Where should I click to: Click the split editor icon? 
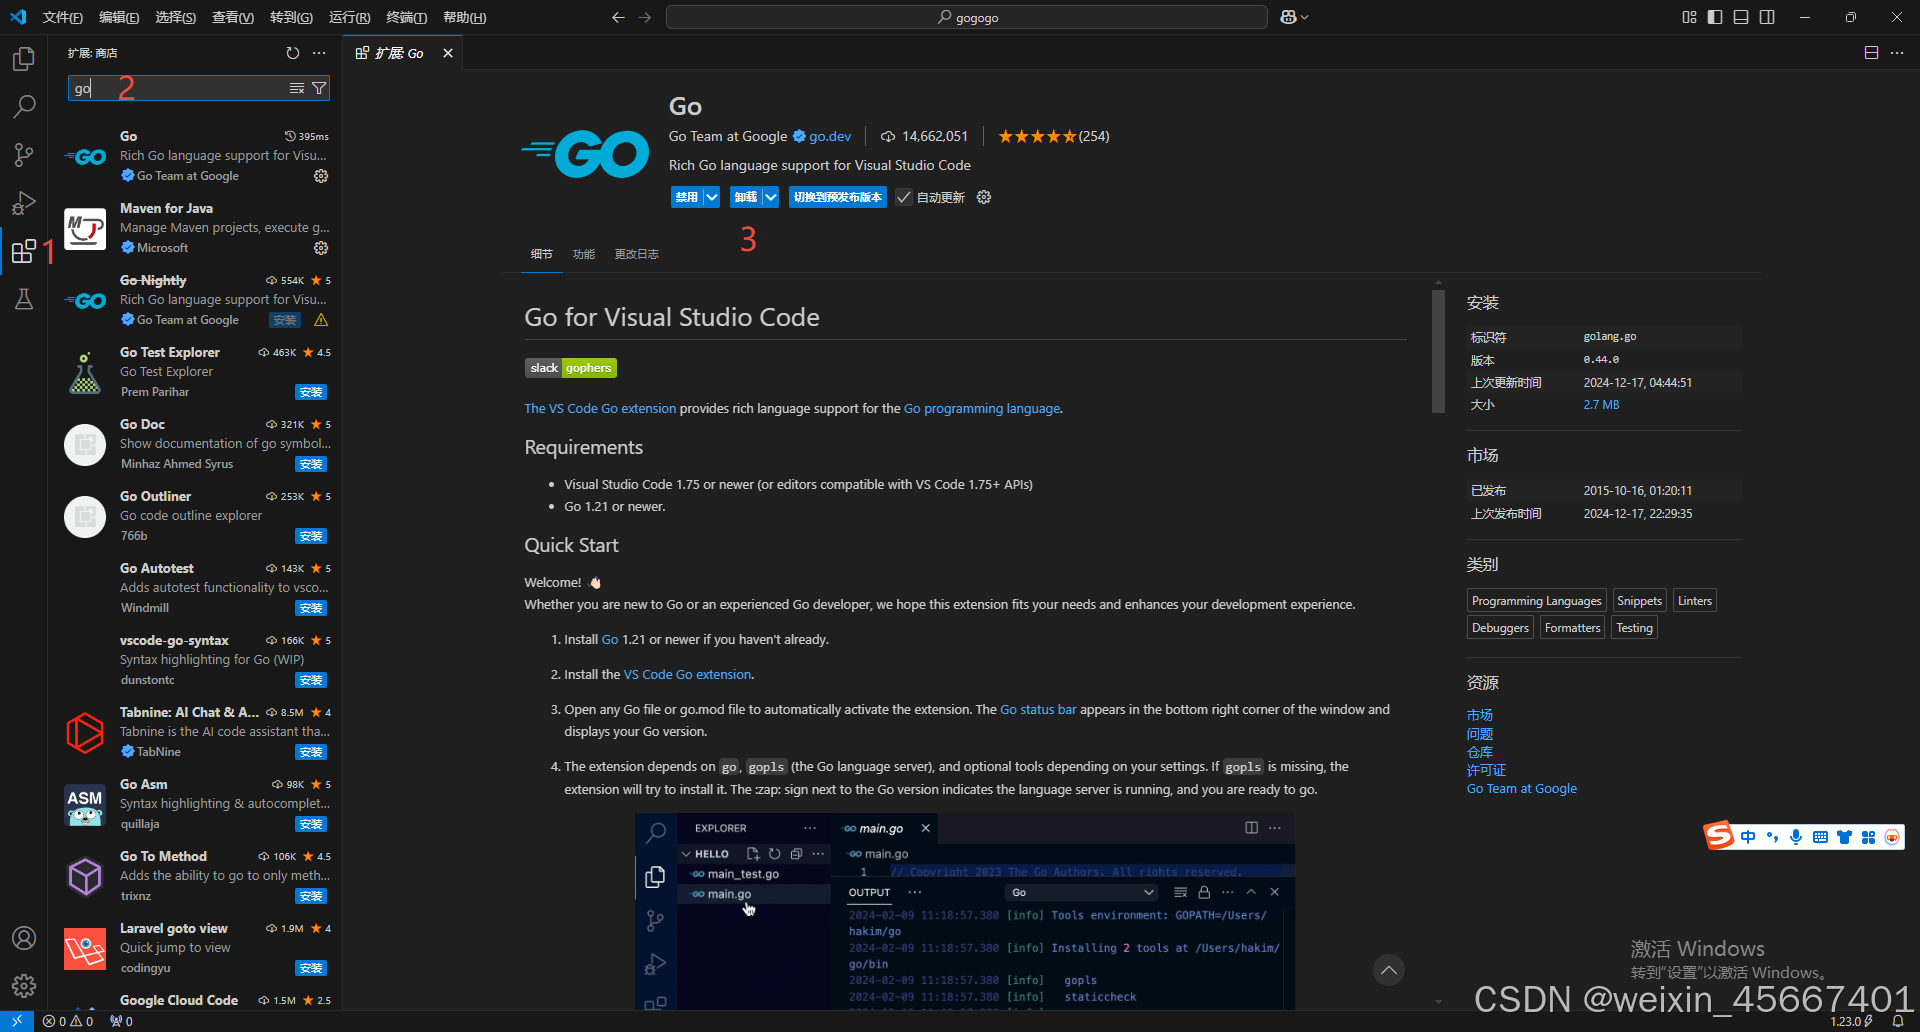click(x=1871, y=52)
